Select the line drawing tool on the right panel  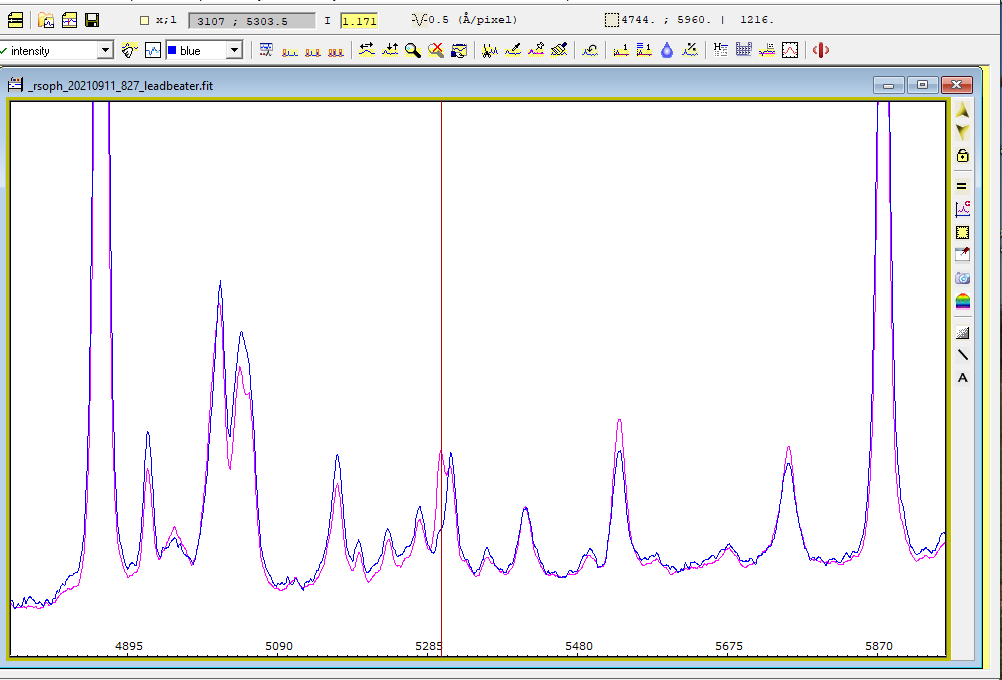pyautogui.click(x=962, y=354)
